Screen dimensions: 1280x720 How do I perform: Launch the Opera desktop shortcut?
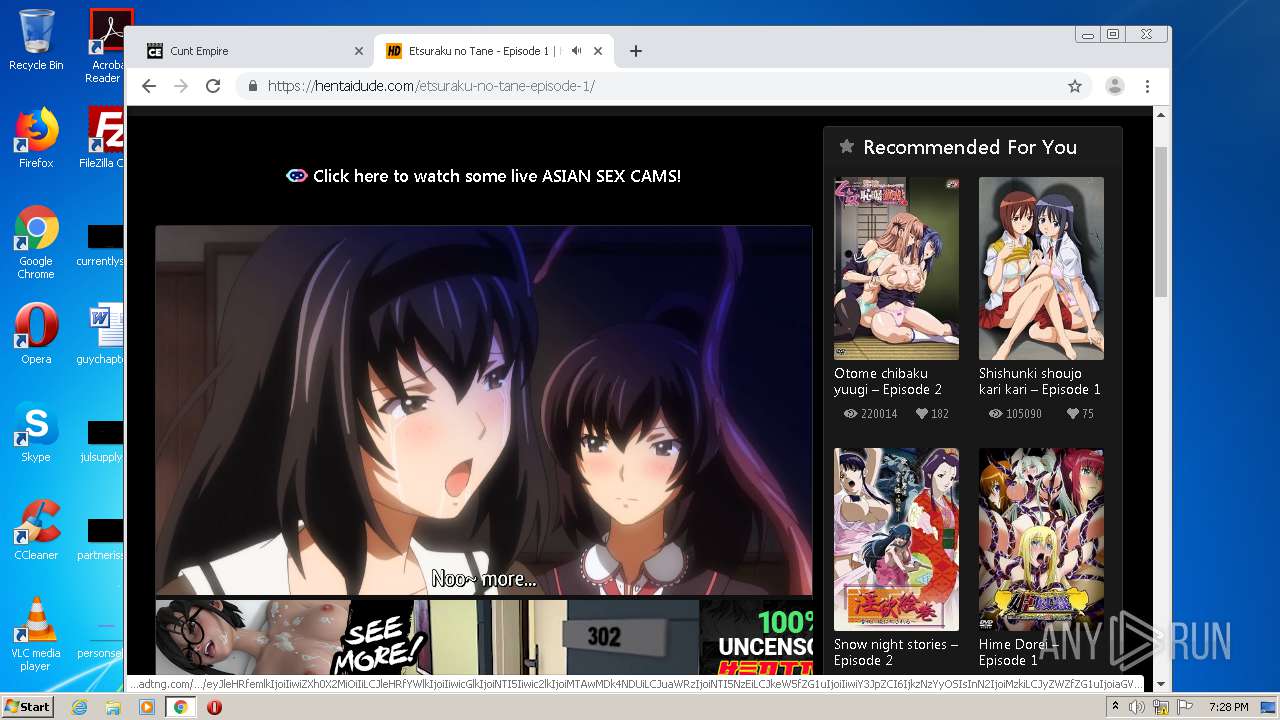(x=36, y=334)
